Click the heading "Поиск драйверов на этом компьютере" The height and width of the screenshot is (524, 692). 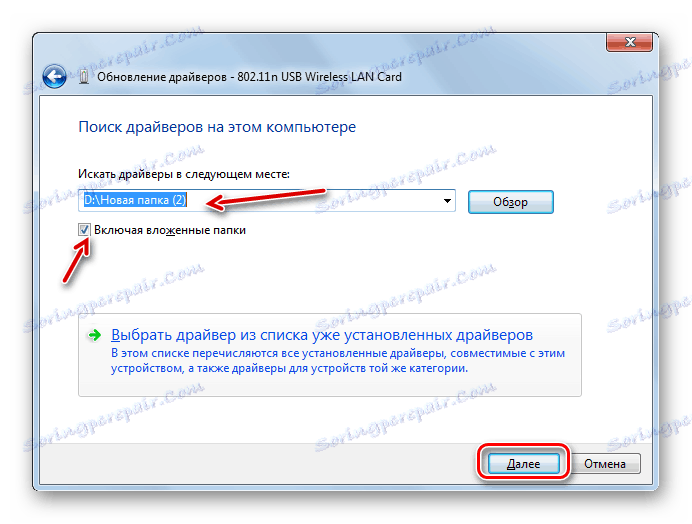click(217, 127)
